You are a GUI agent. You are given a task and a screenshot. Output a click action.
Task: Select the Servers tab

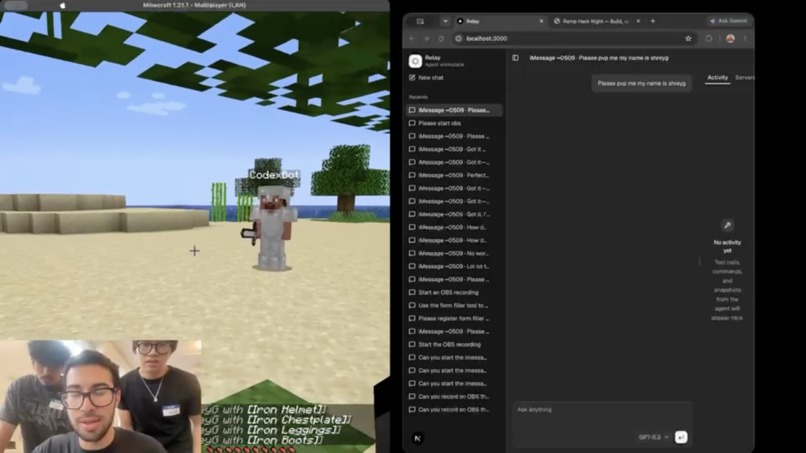tap(745, 78)
